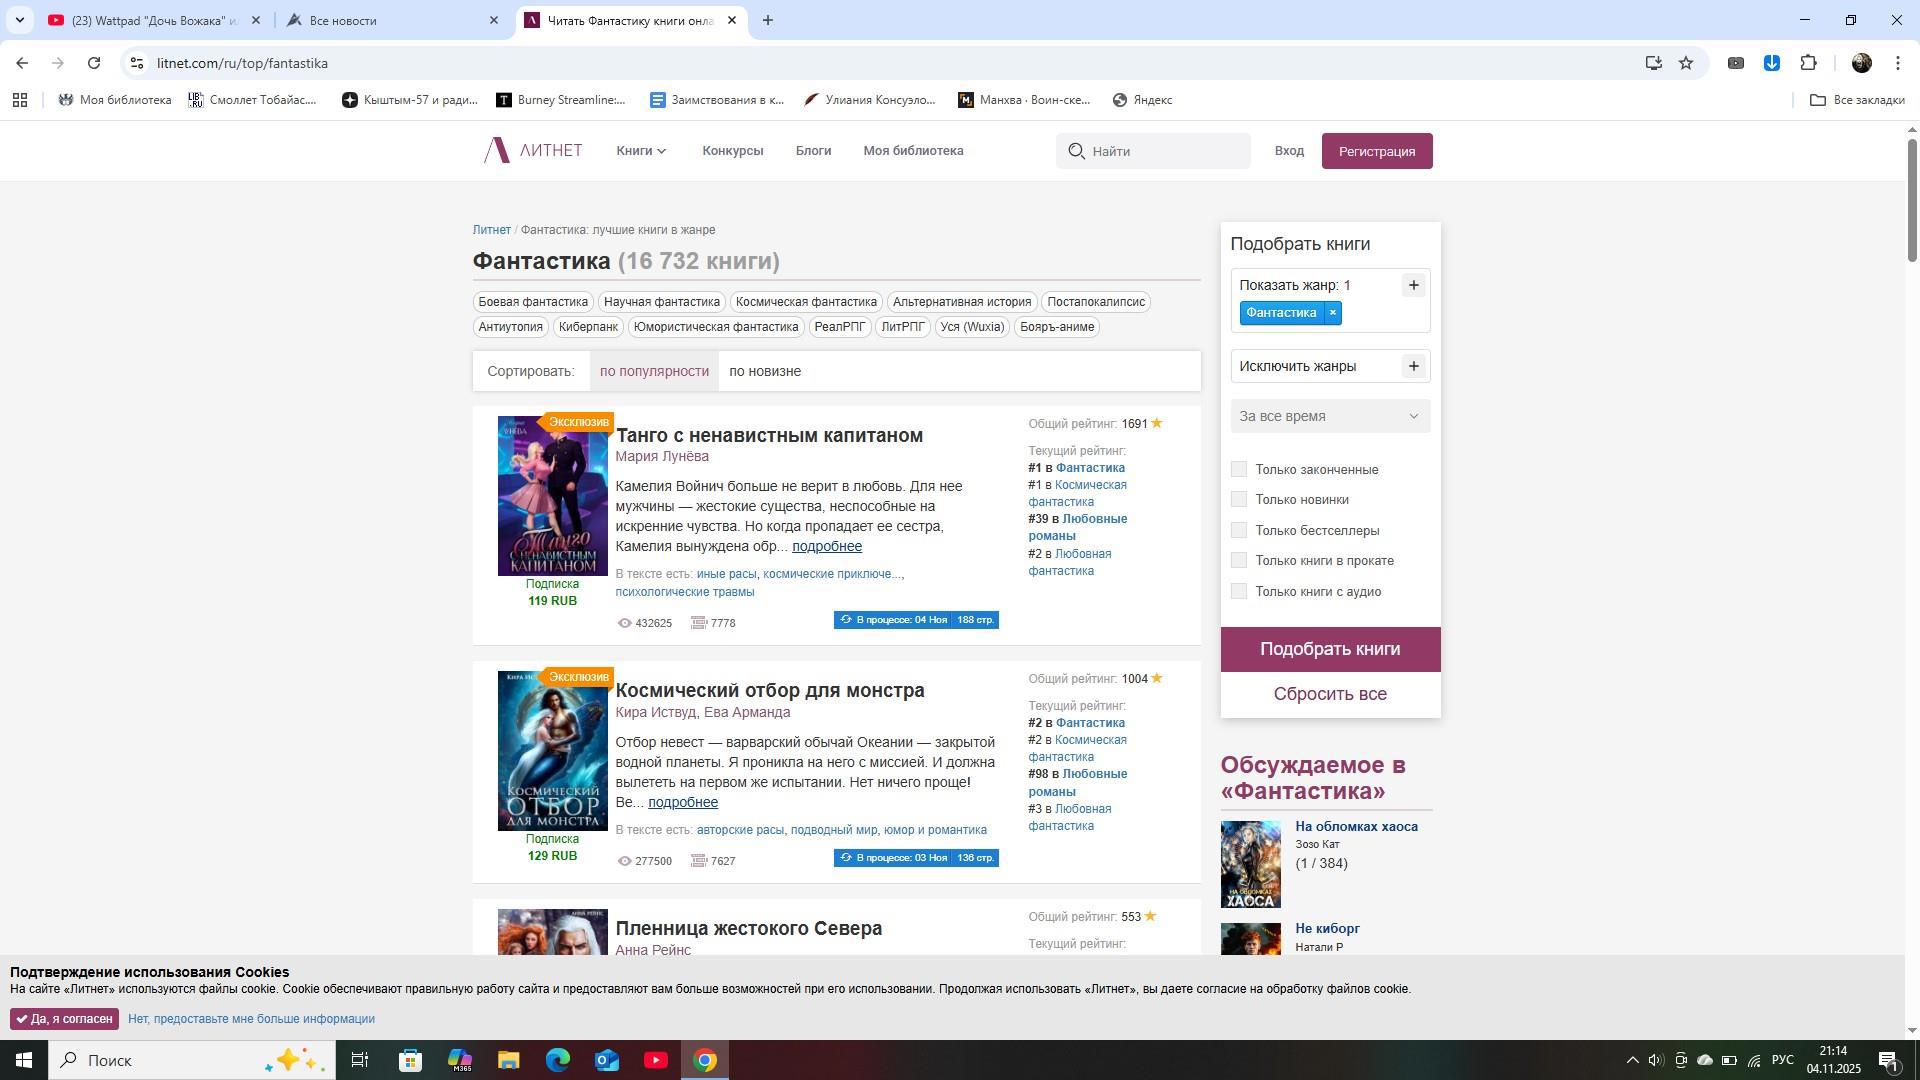
Task: Open the tab search dropdown arrow
Action: [19, 20]
